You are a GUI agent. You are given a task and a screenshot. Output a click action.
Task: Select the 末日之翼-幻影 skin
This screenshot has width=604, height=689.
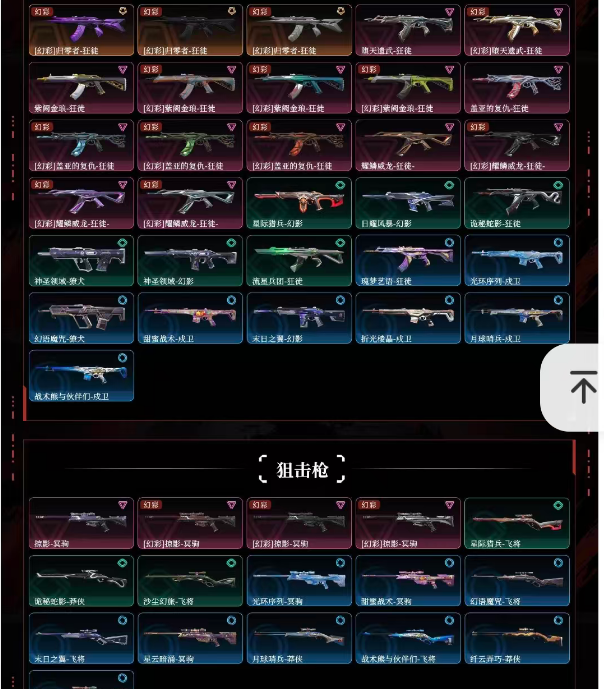299,318
